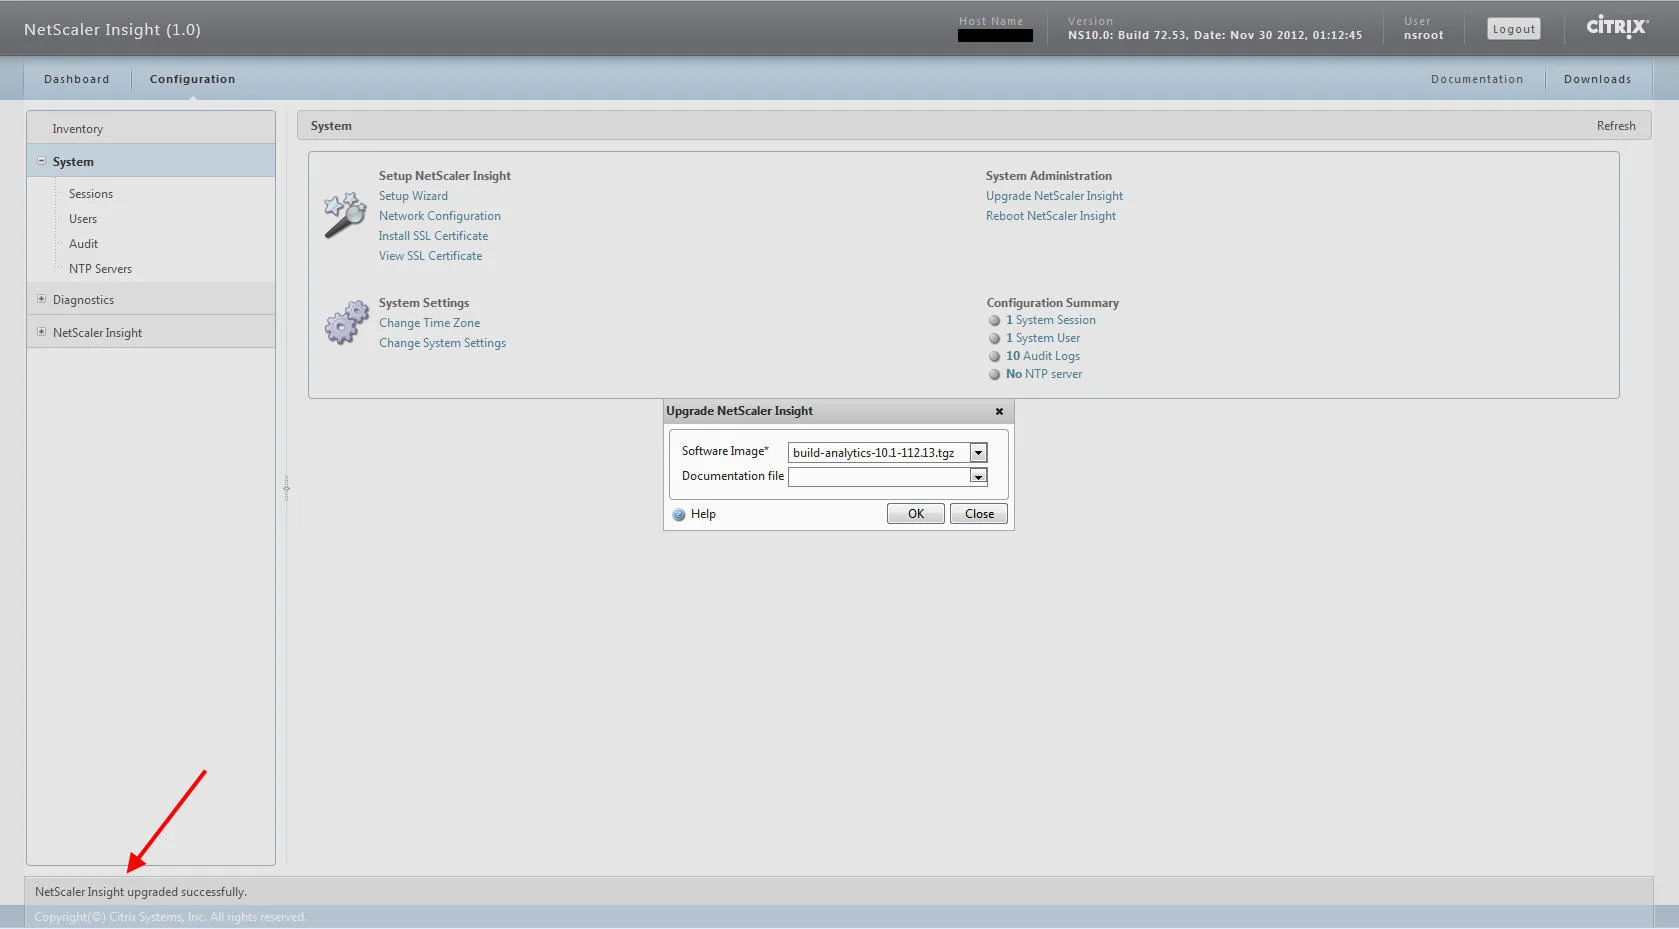Click the nsroot user name
Screen dimensions: 1679x929
tap(1423, 35)
